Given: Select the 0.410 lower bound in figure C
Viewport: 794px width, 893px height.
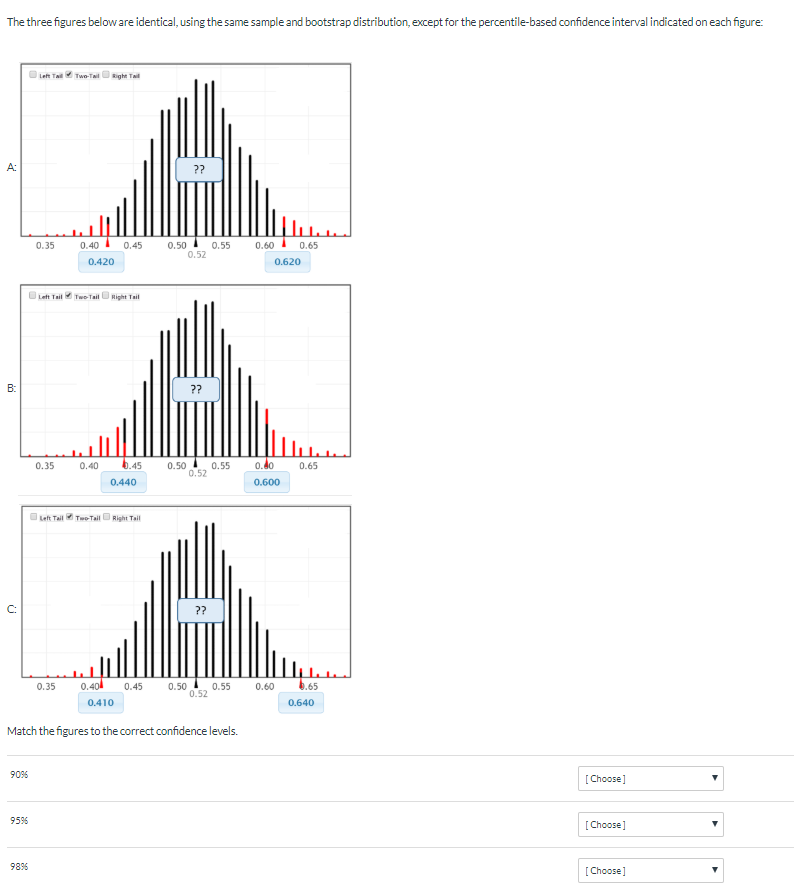Looking at the screenshot, I should click(x=101, y=703).
